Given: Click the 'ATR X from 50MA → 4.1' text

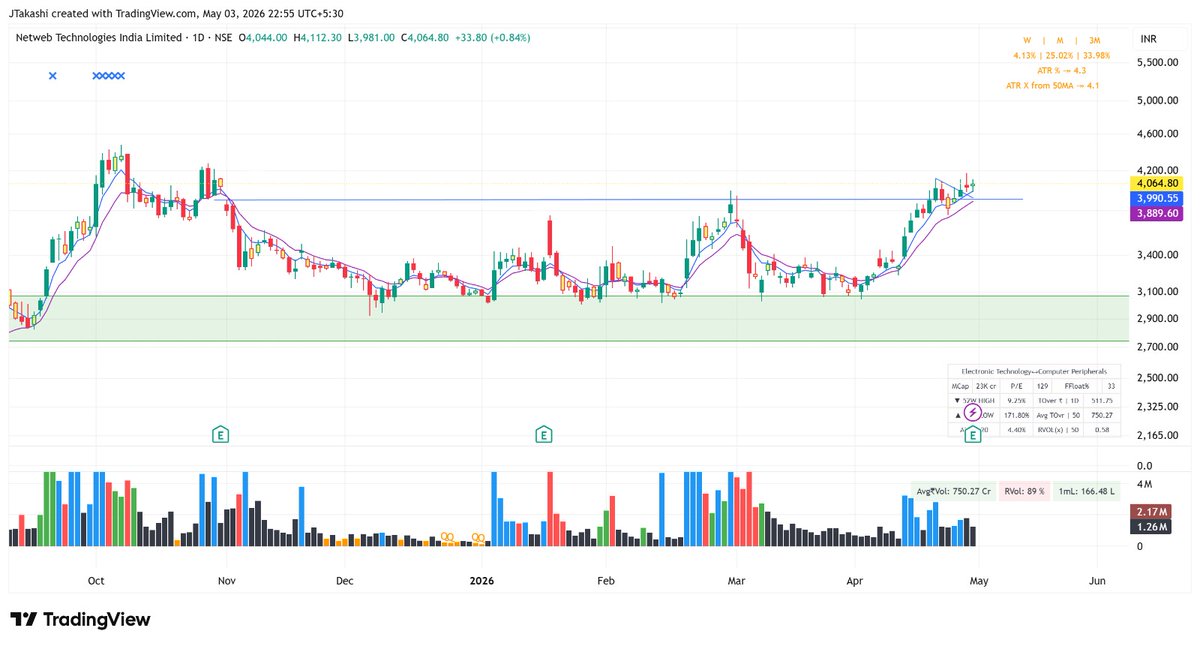Looking at the screenshot, I should [x=1052, y=86].
